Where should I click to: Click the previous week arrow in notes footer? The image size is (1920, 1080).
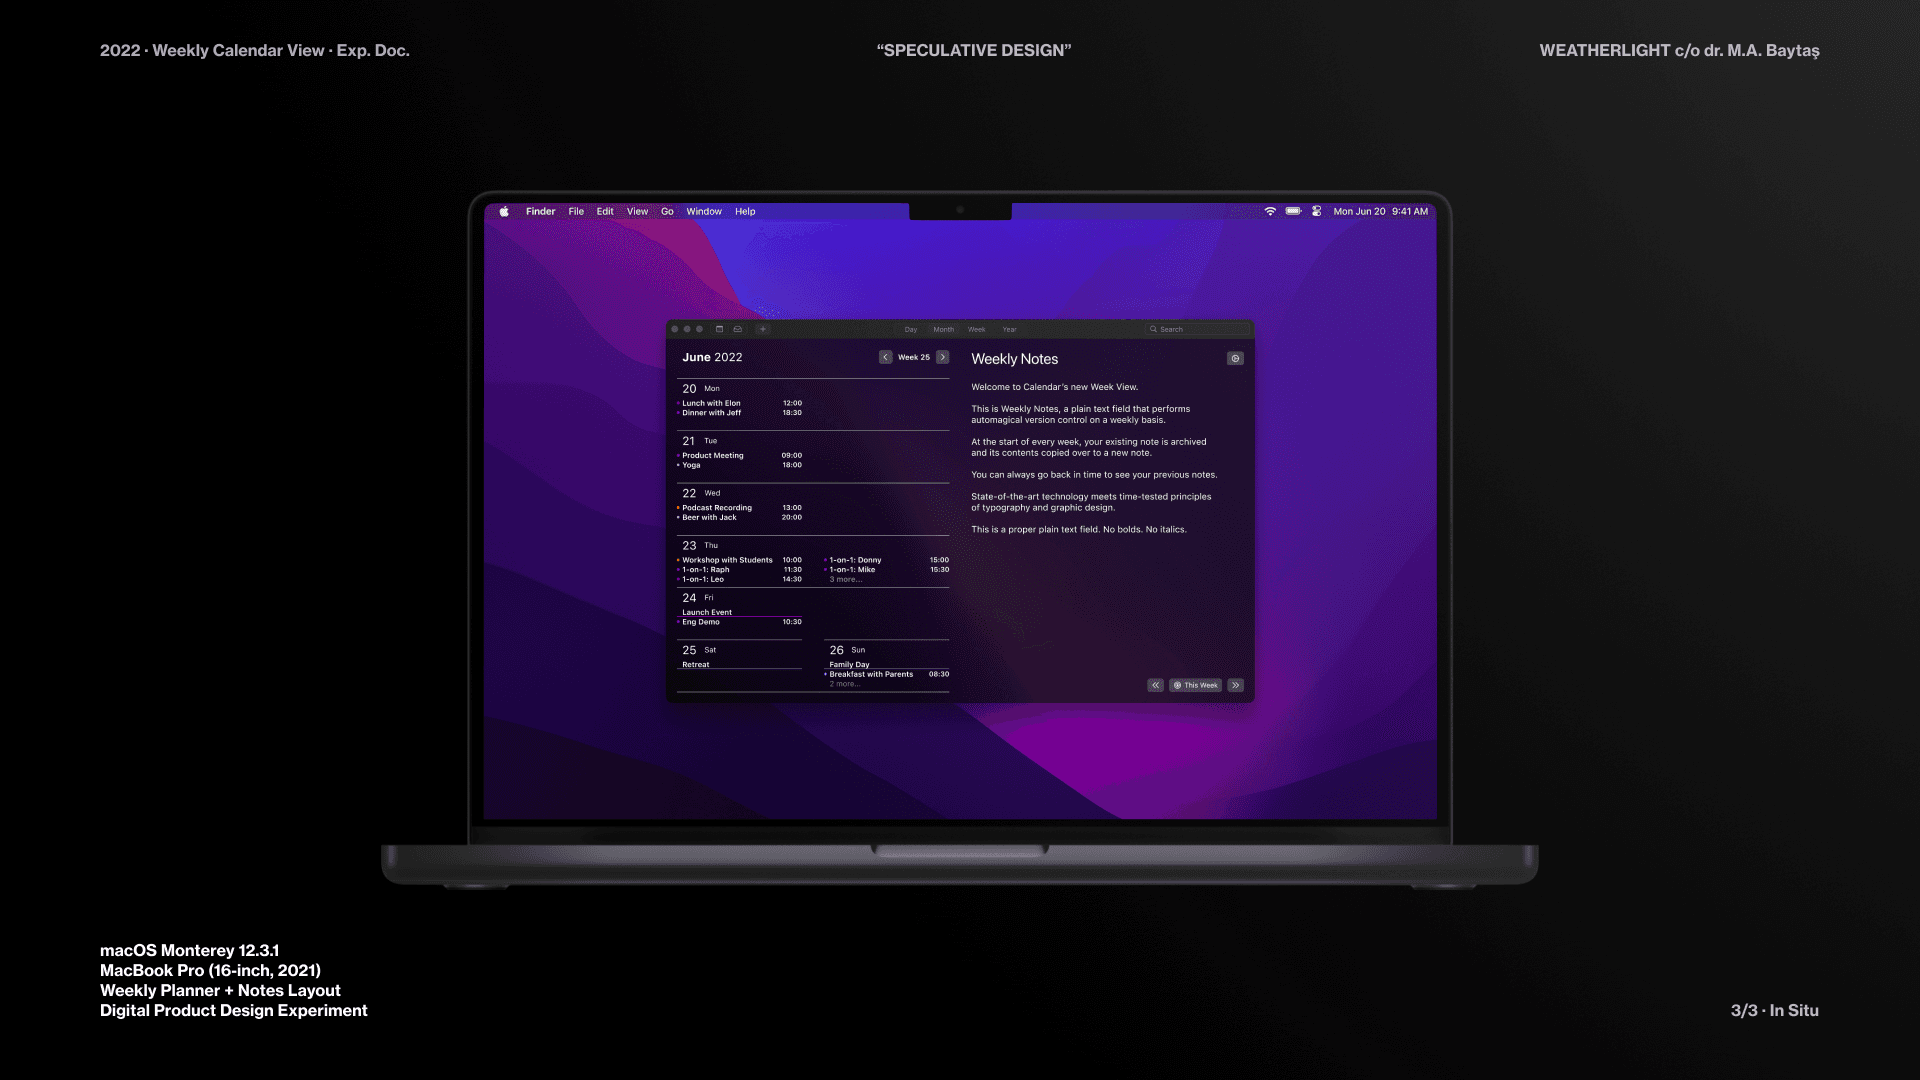click(1155, 684)
